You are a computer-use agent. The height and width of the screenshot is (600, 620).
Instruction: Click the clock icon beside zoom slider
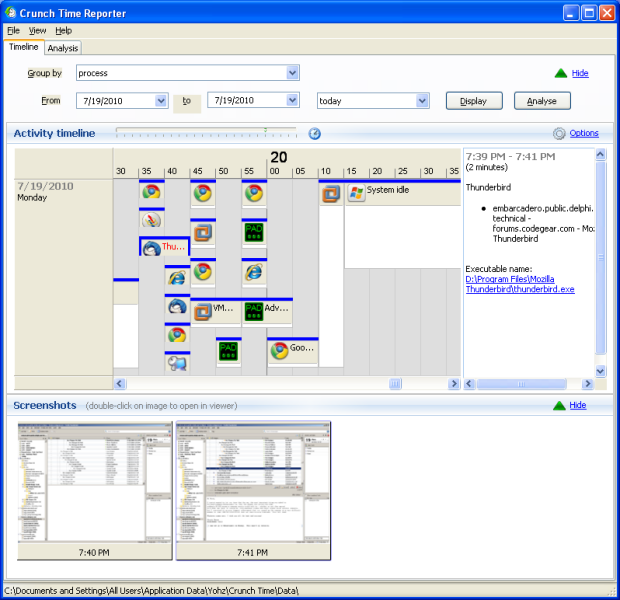coord(314,134)
